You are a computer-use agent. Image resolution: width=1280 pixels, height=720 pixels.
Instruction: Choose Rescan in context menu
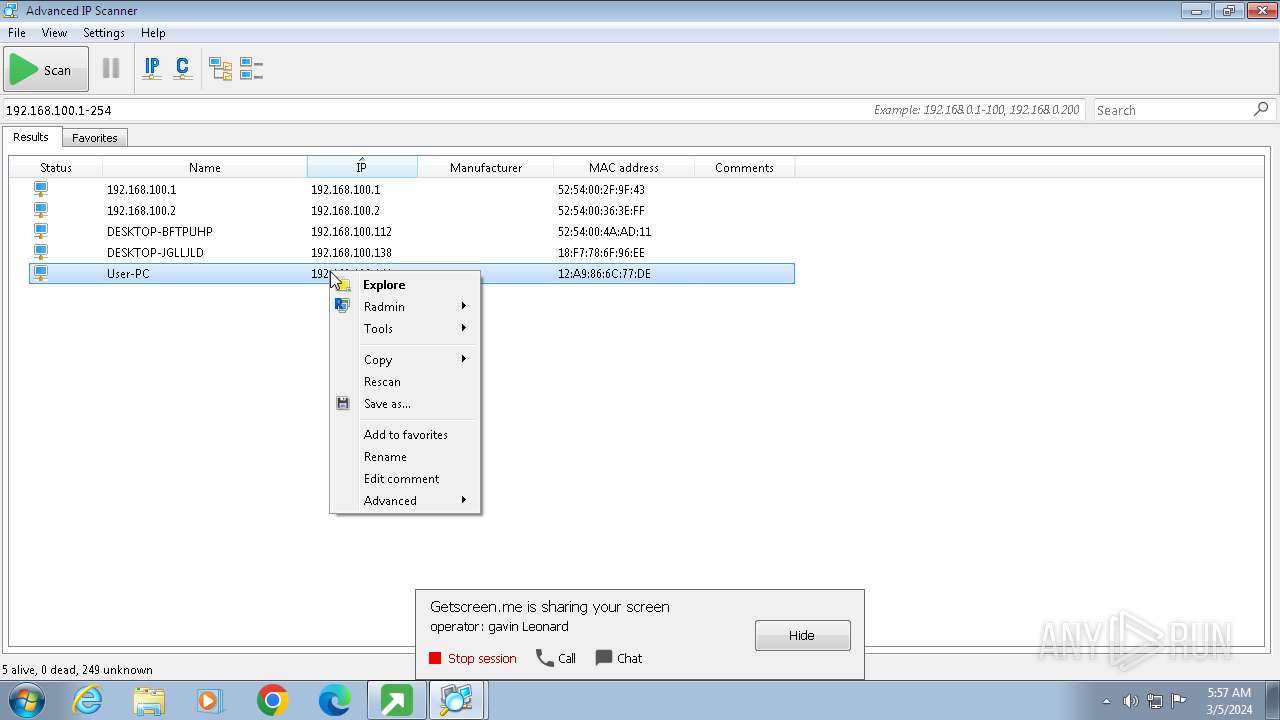click(x=405, y=382)
